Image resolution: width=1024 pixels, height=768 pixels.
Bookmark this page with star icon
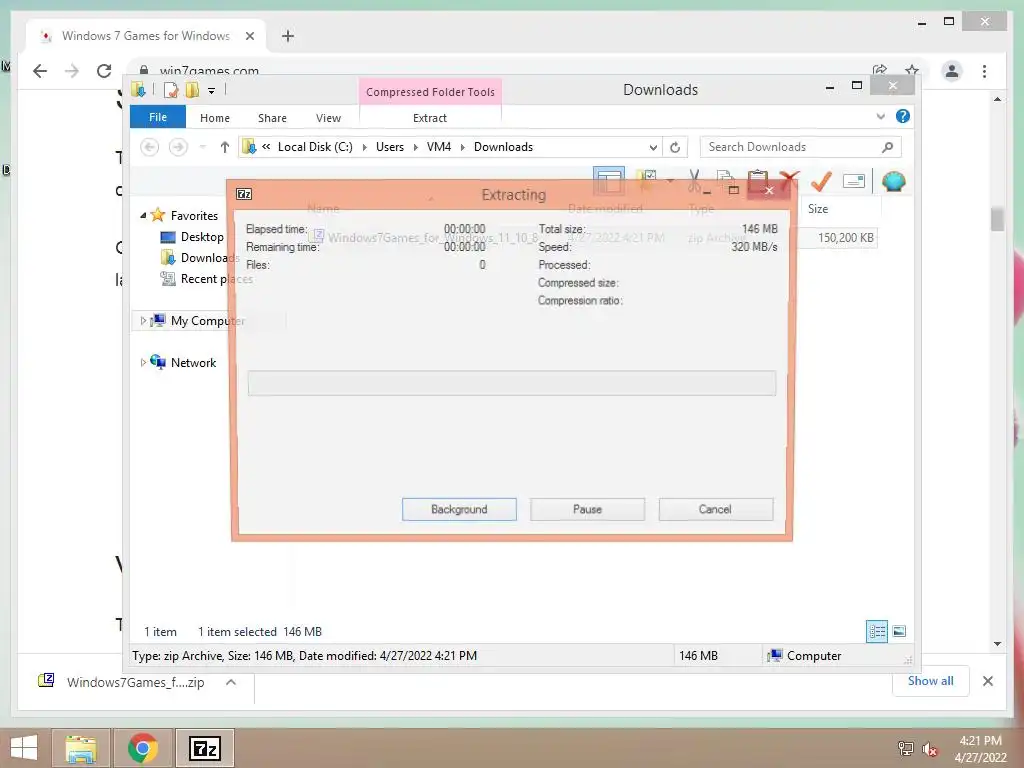click(x=912, y=70)
